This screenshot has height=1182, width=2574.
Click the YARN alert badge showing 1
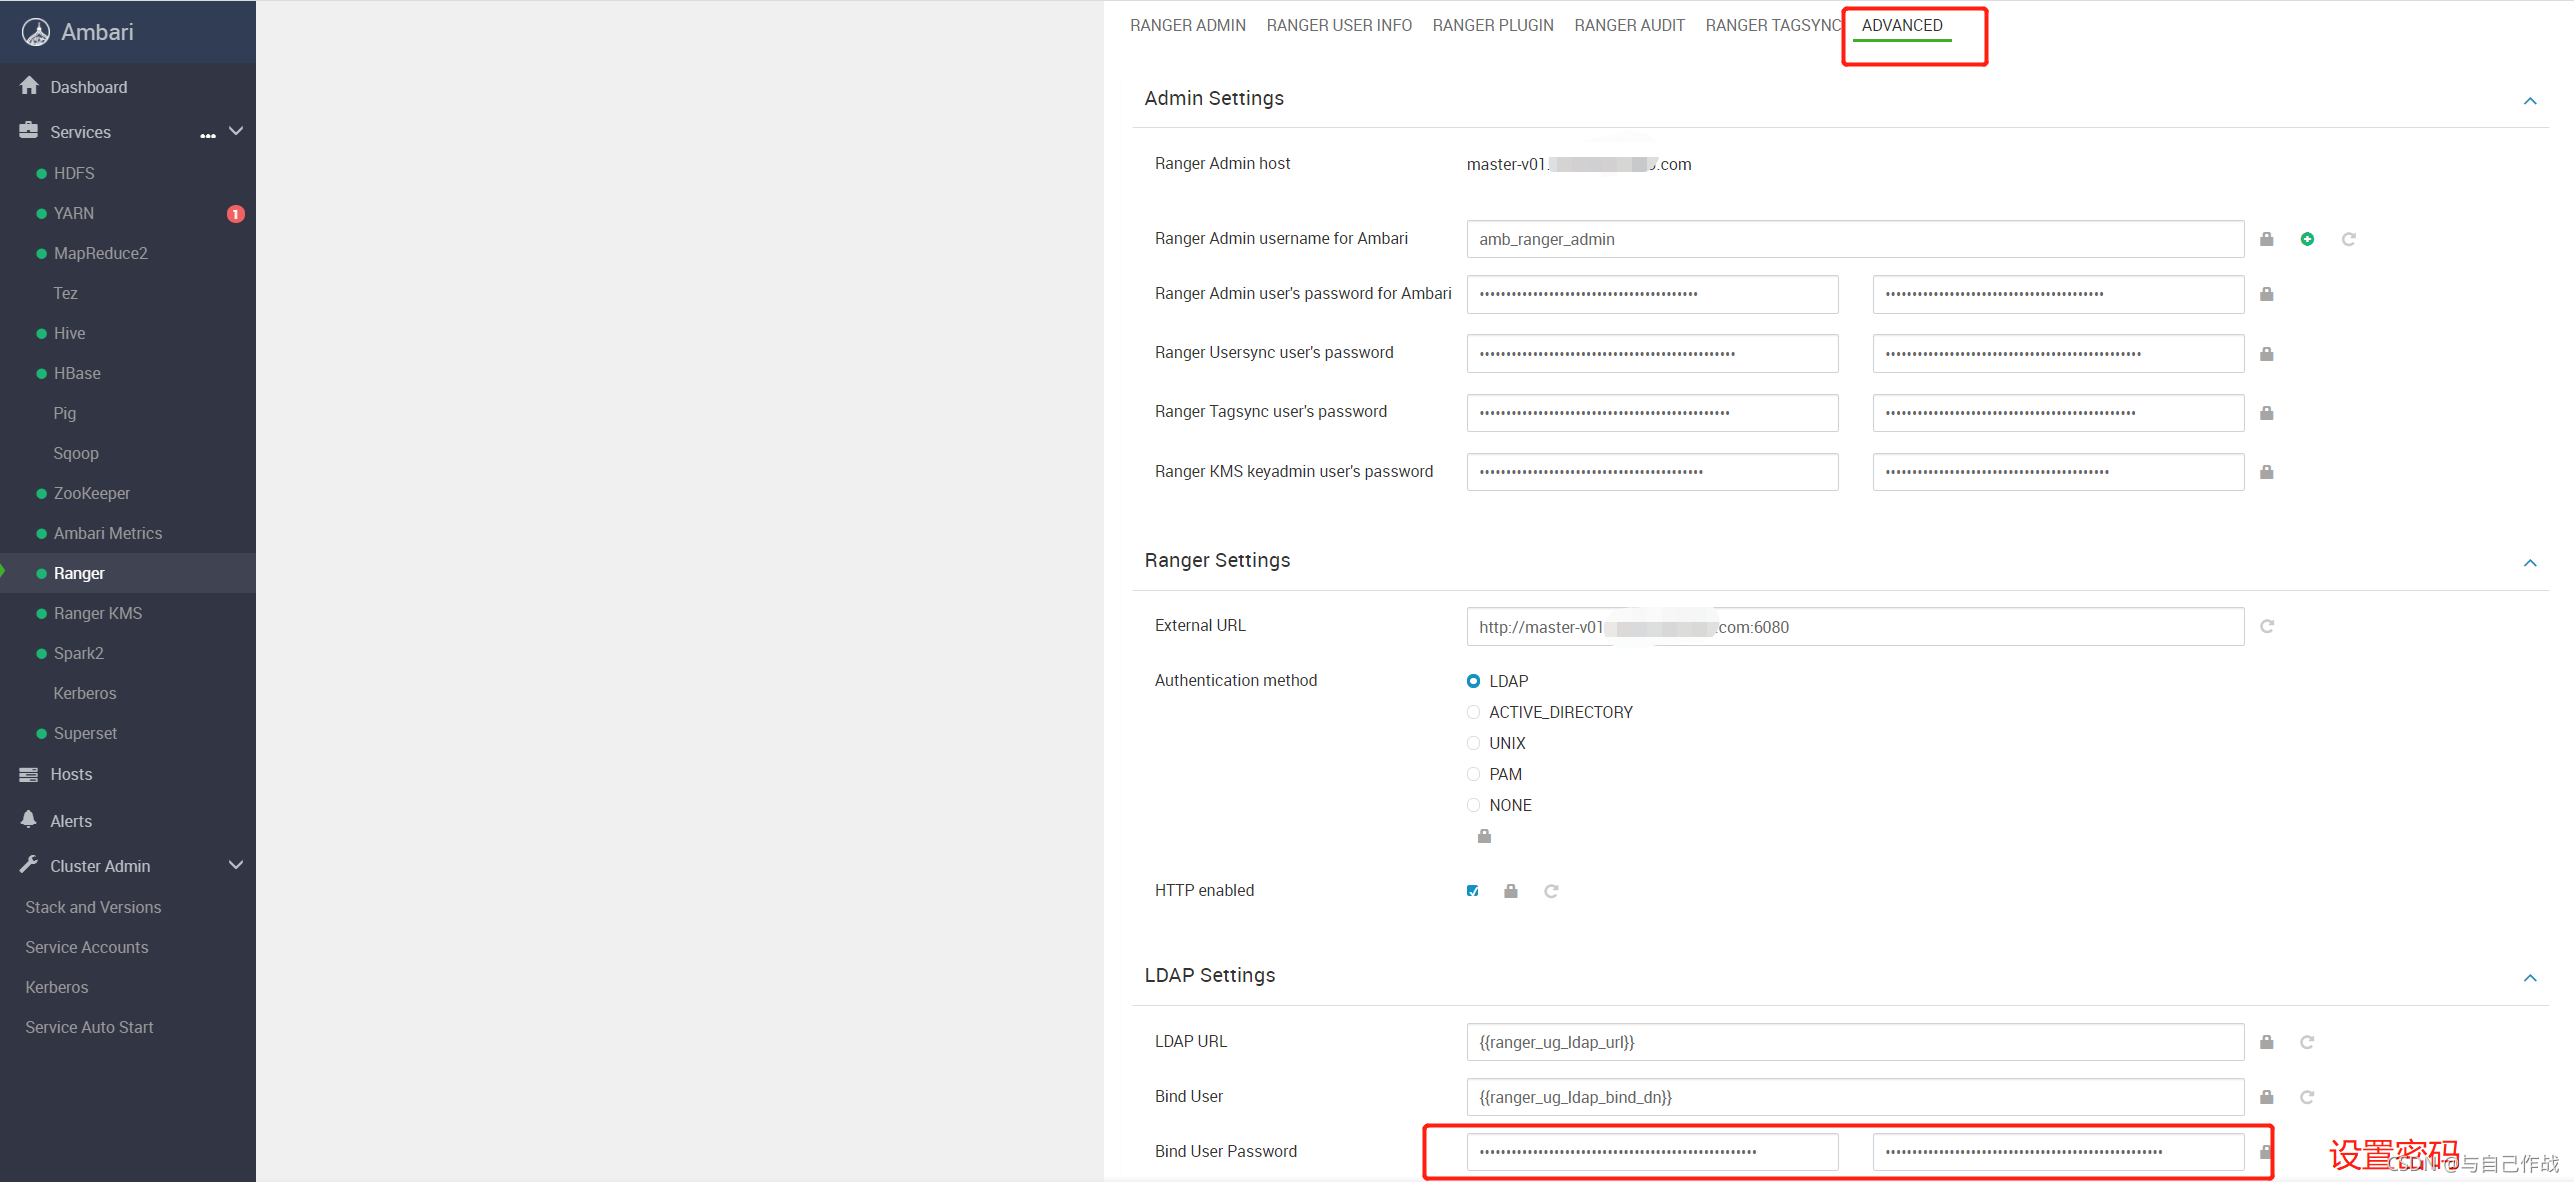236,214
